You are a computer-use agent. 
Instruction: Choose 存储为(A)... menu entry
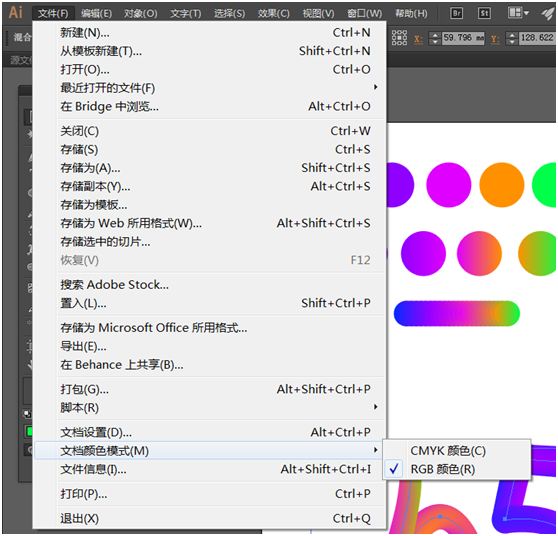click(x=210, y=168)
